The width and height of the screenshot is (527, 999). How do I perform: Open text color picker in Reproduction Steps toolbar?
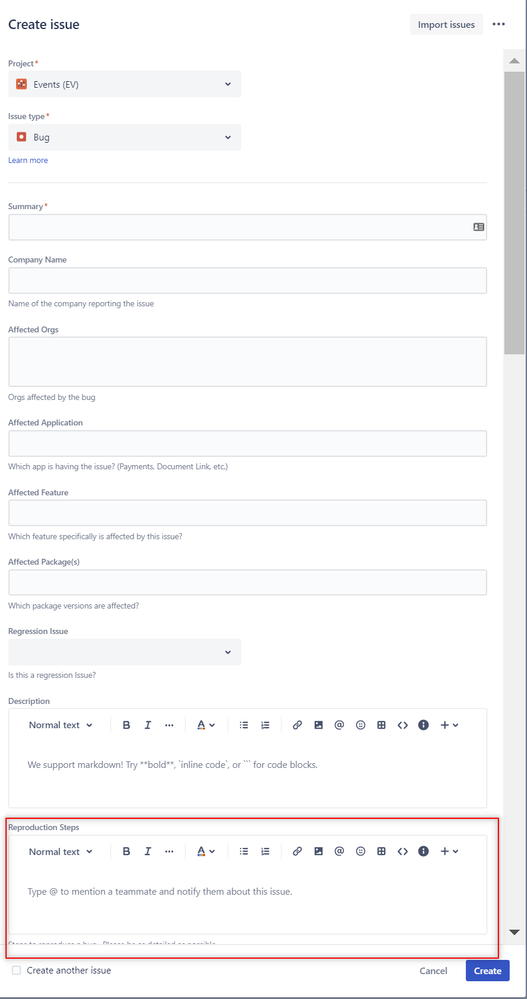(205, 851)
